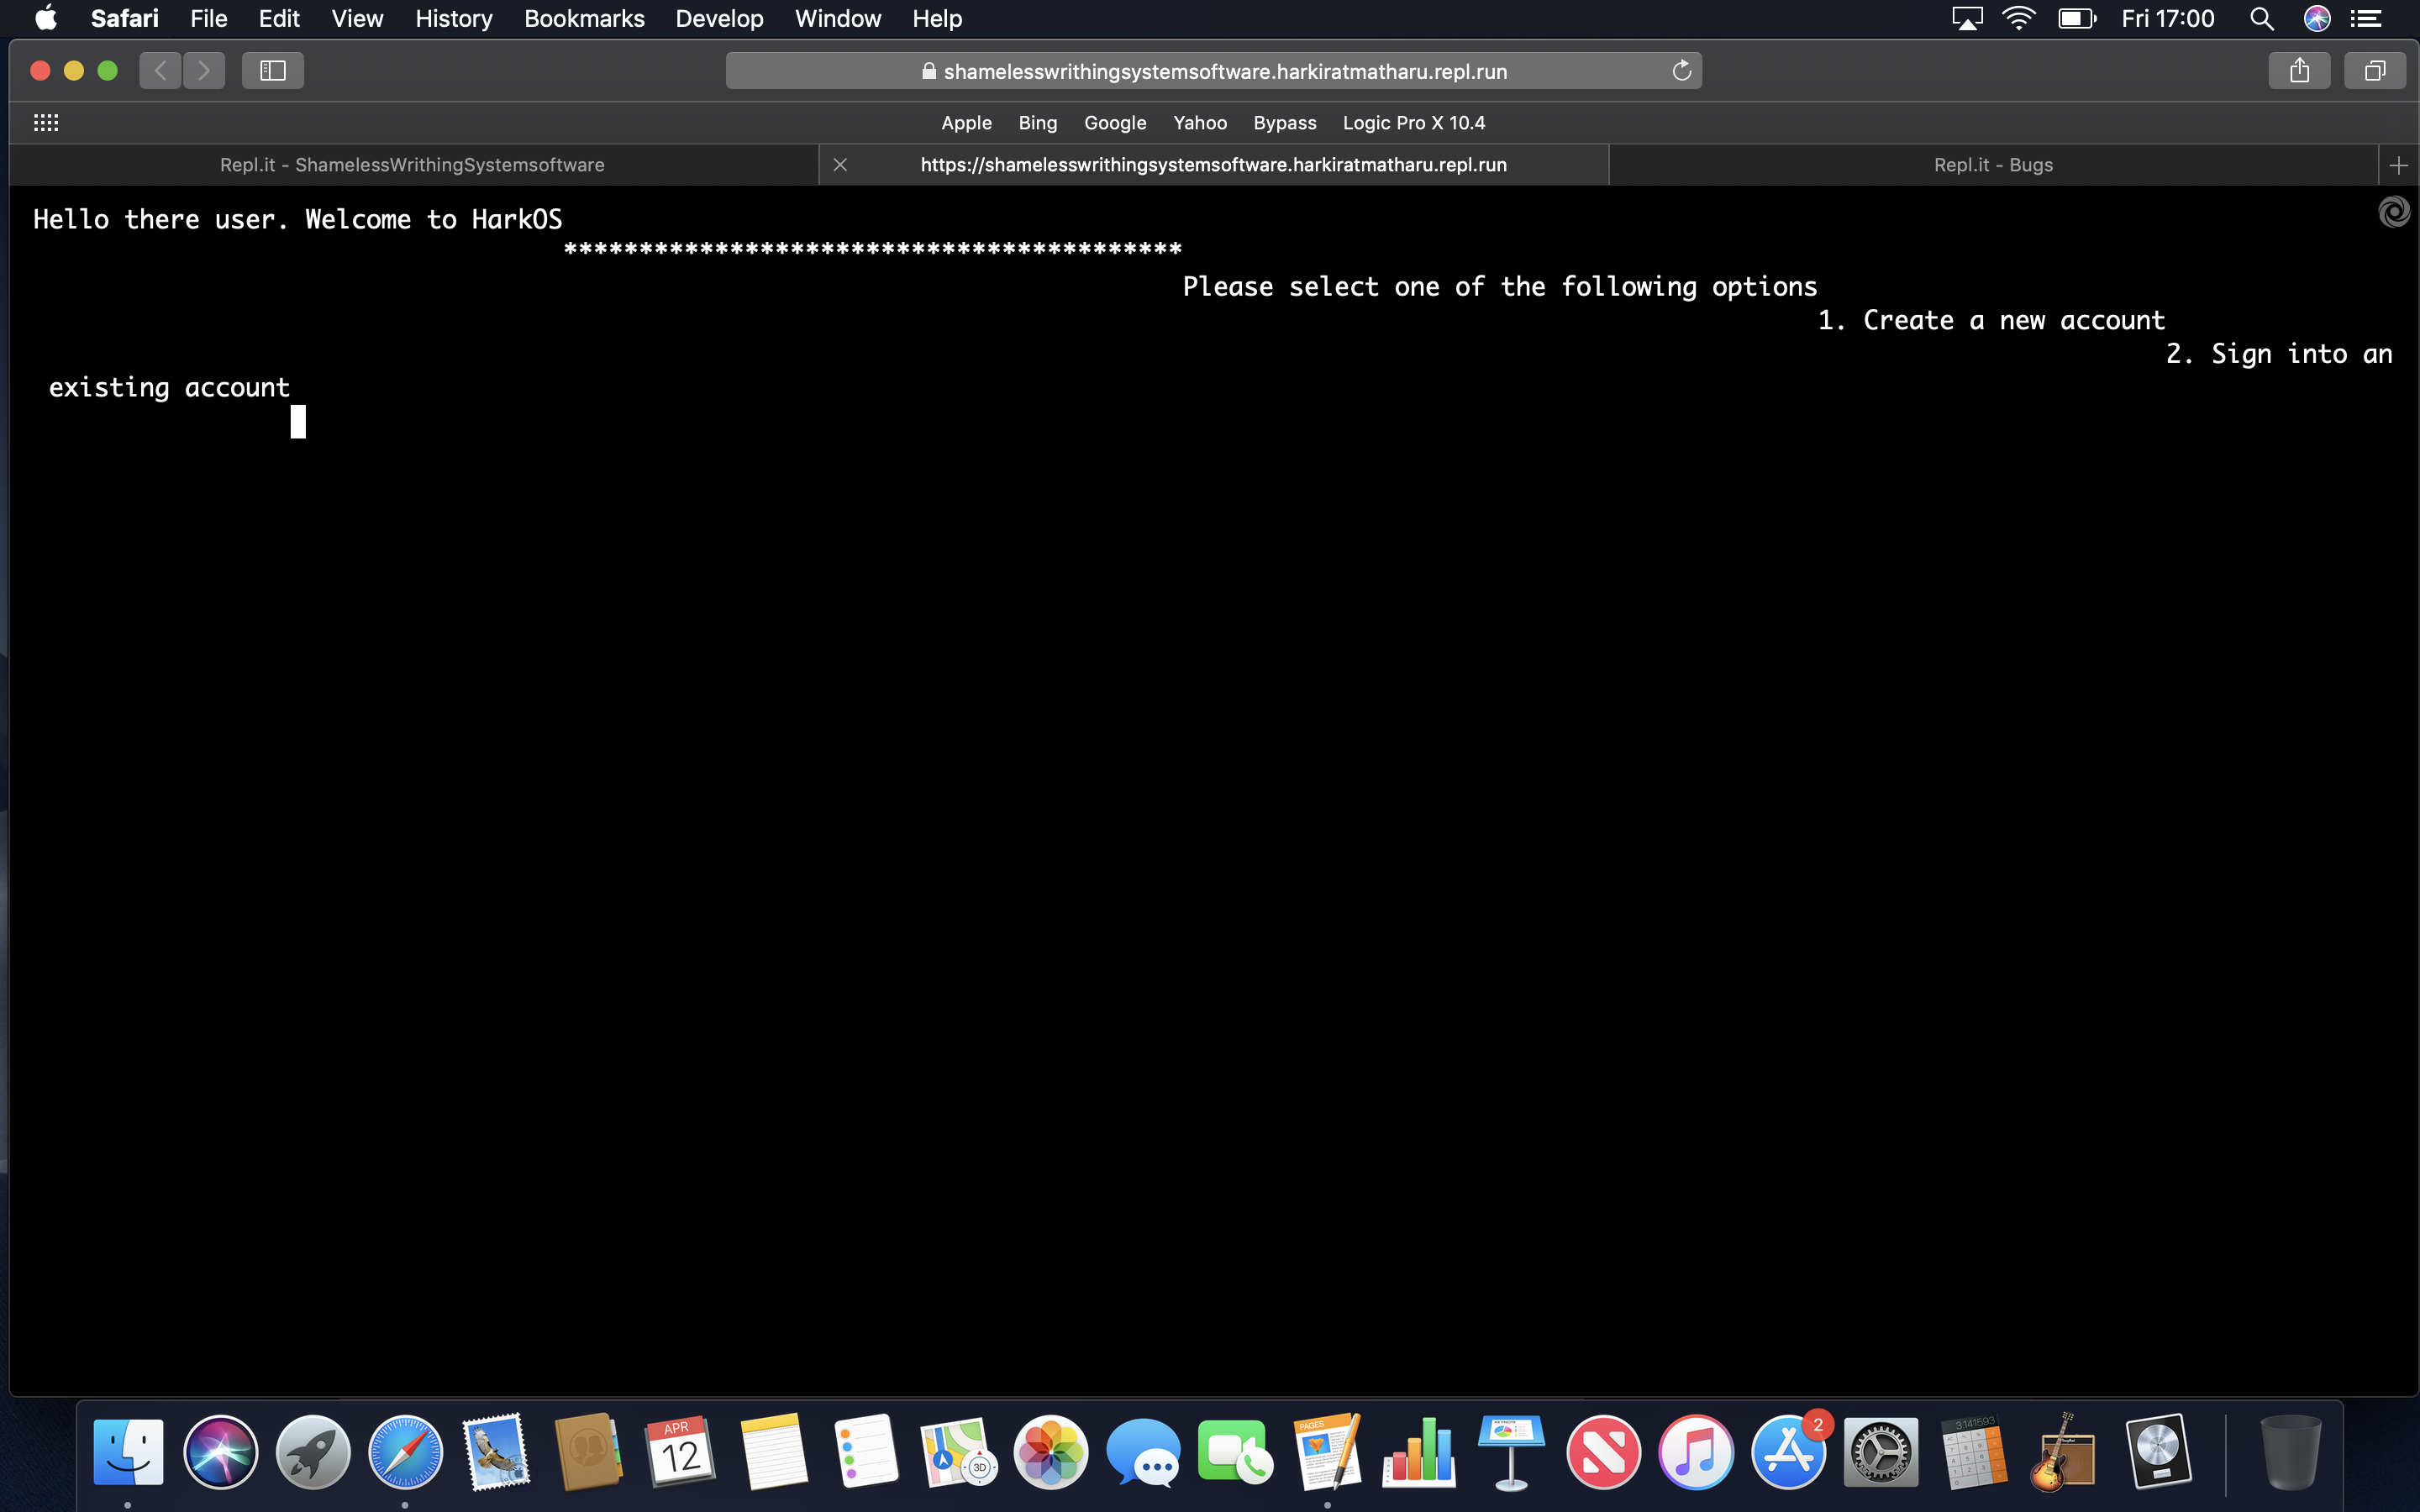Open Photos pinwheel icon in Dock
The image size is (2420, 1512).
(x=1051, y=1452)
